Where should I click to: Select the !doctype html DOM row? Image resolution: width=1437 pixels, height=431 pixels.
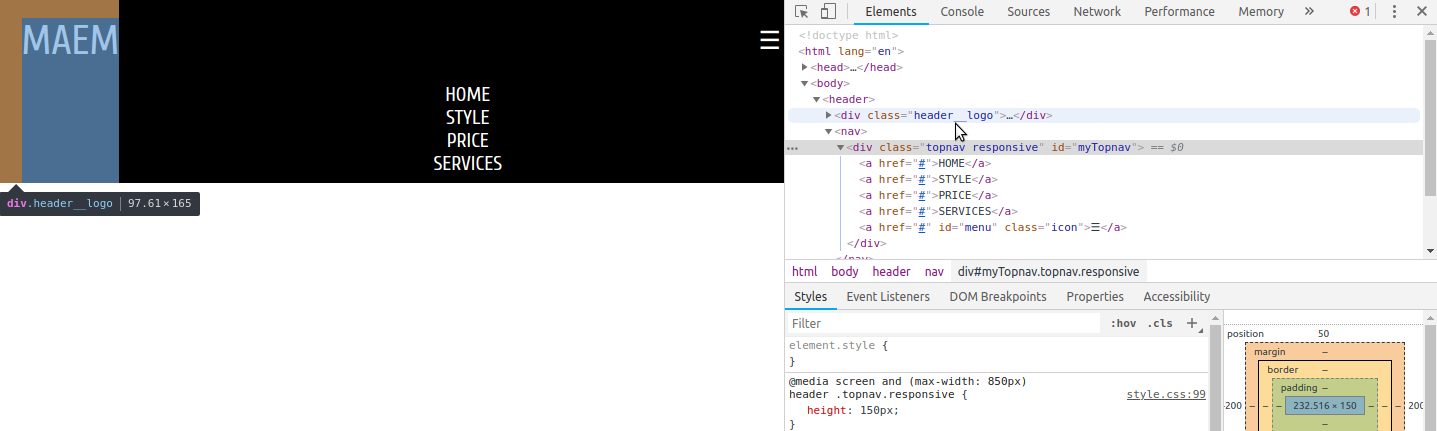pyautogui.click(x=848, y=36)
